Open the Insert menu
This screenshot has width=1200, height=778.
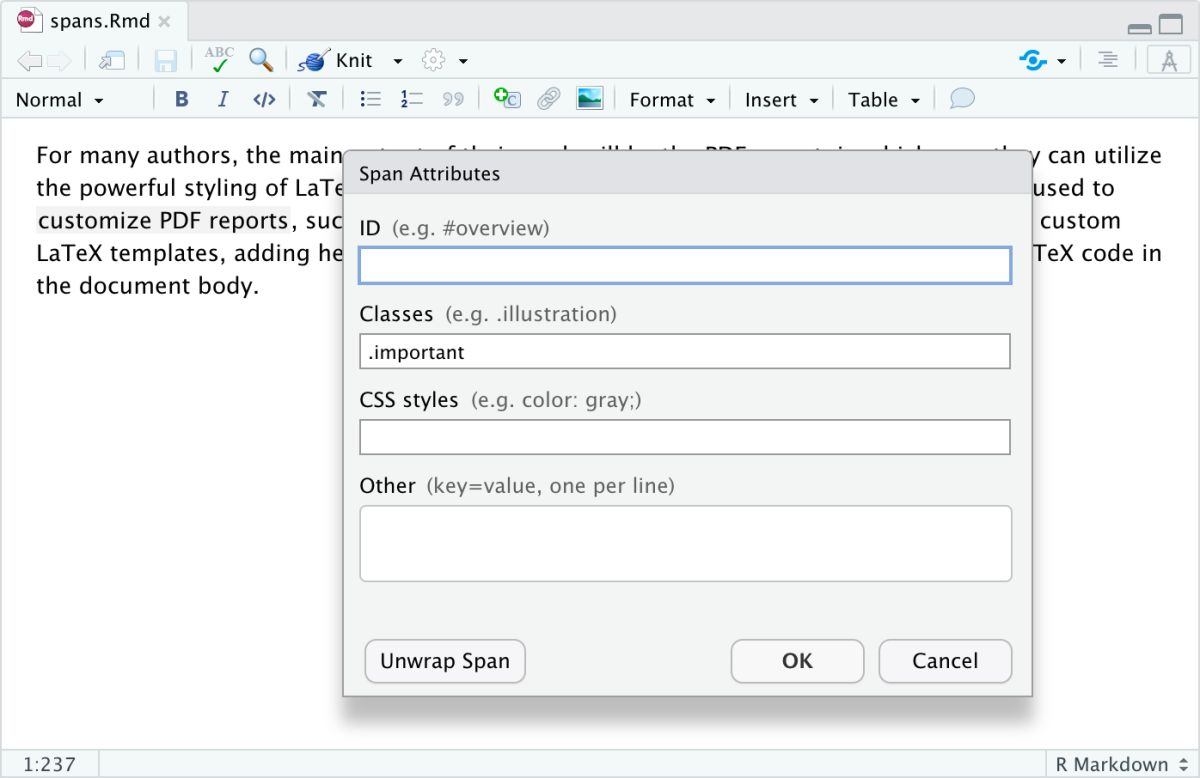tap(781, 100)
